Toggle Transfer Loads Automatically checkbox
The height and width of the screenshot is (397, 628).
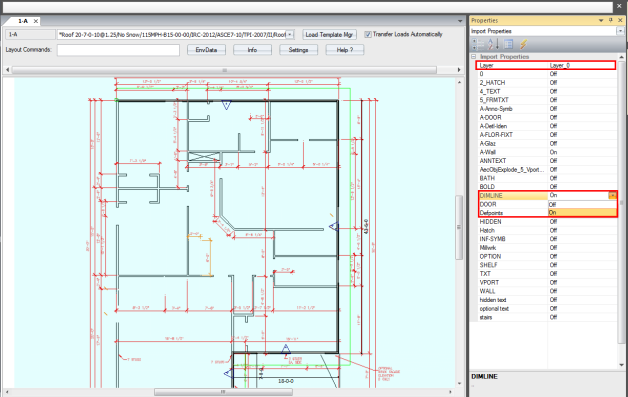coord(368,34)
